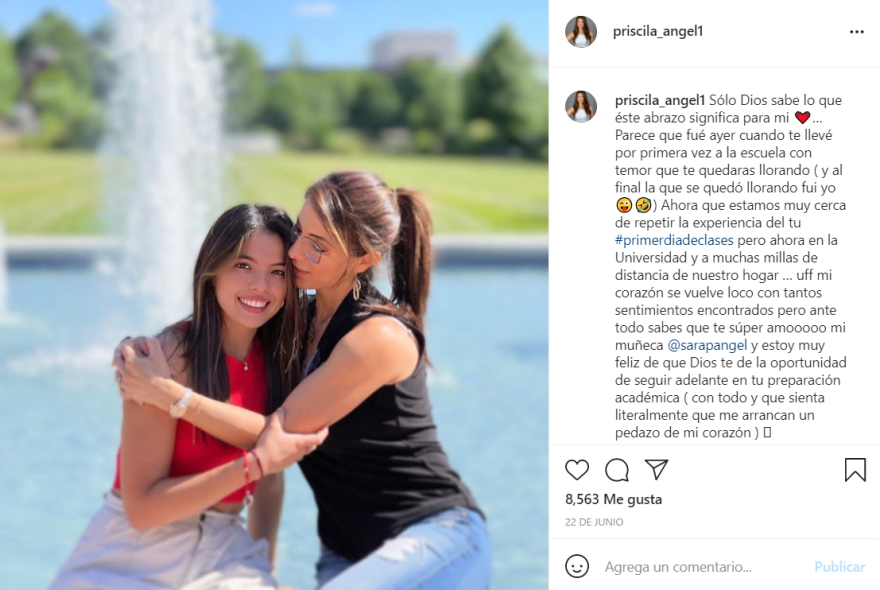Click the 22 DE JUNIO date link

point(594,522)
